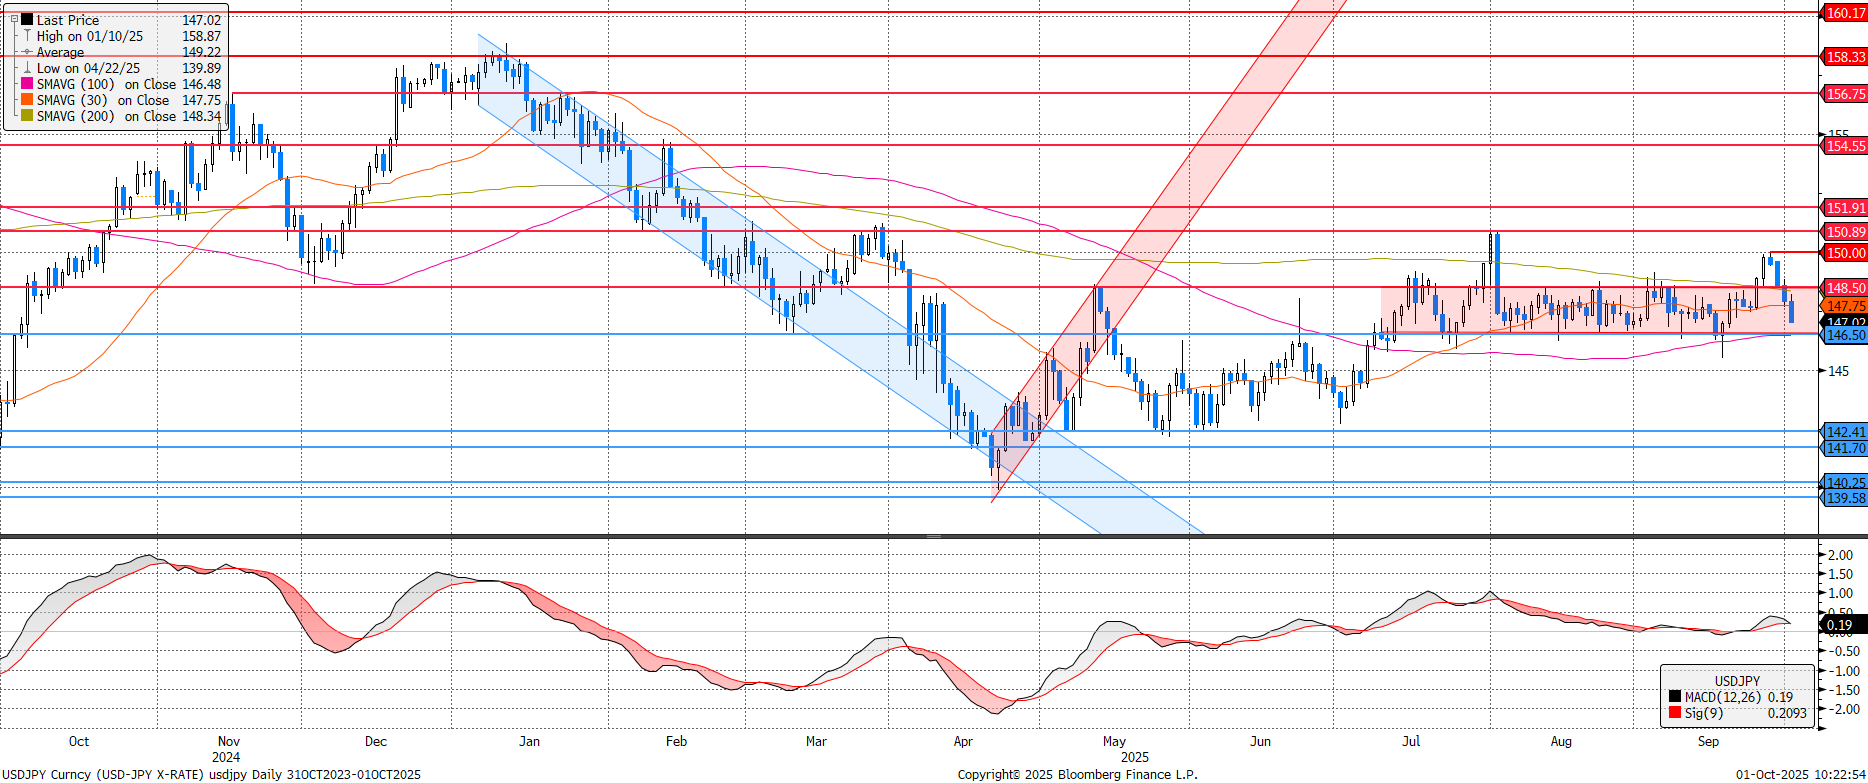Viewport: 1868px width, 783px height.
Task: Select the black Last Price color swatch
Action: [27, 19]
